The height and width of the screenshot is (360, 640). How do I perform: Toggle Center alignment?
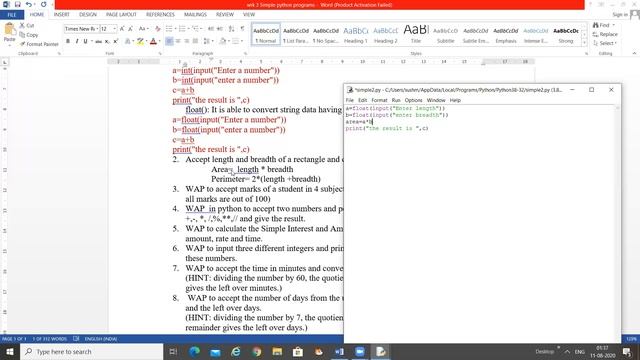(x=178, y=41)
